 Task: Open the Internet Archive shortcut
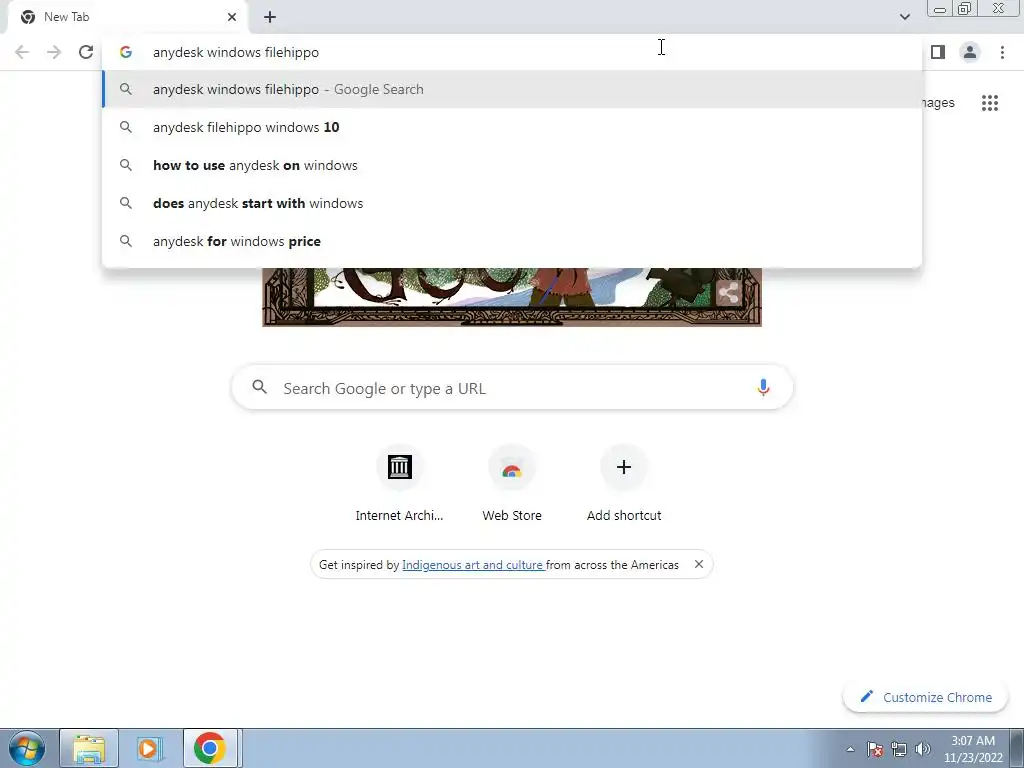point(400,484)
